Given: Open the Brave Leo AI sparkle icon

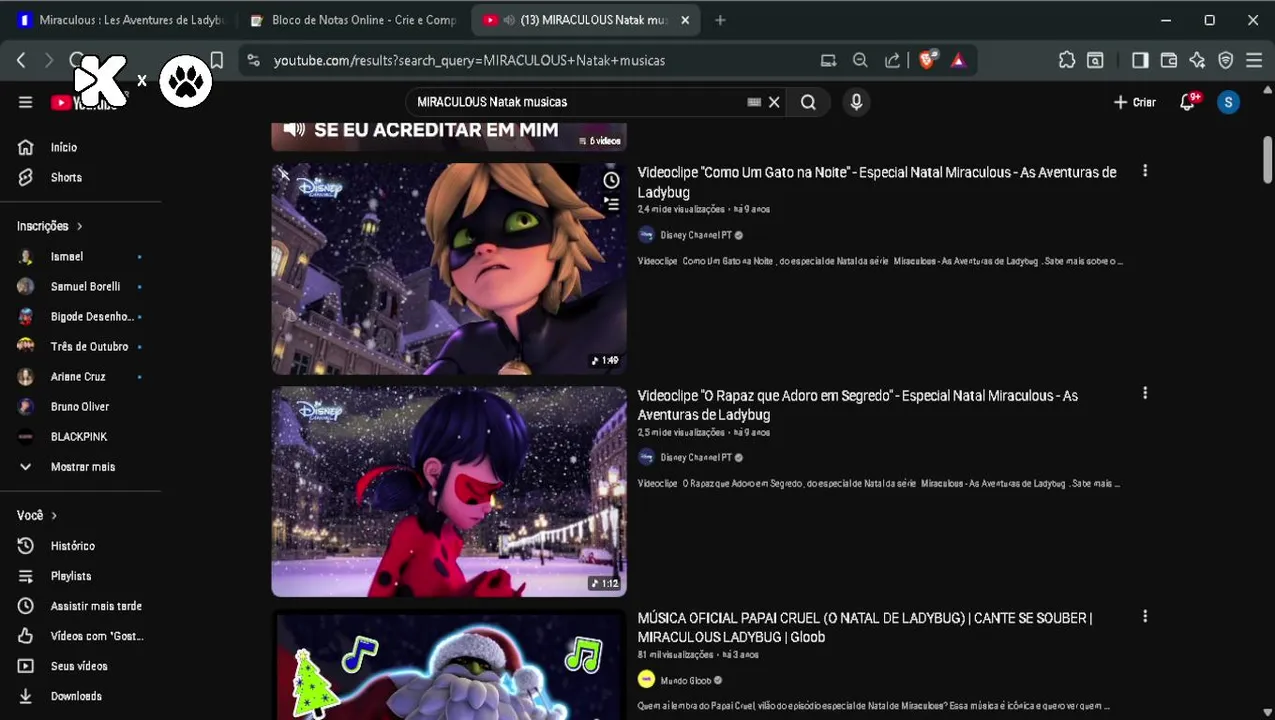Looking at the screenshot, I should tap(1197, 60).
